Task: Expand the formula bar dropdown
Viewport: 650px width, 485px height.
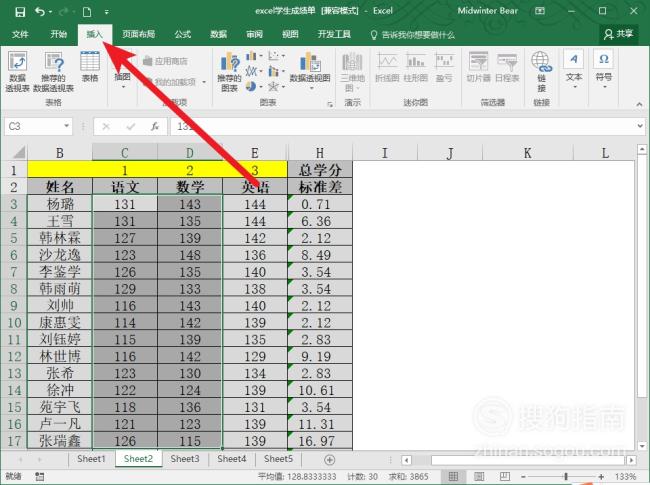Action: [640, 126]
